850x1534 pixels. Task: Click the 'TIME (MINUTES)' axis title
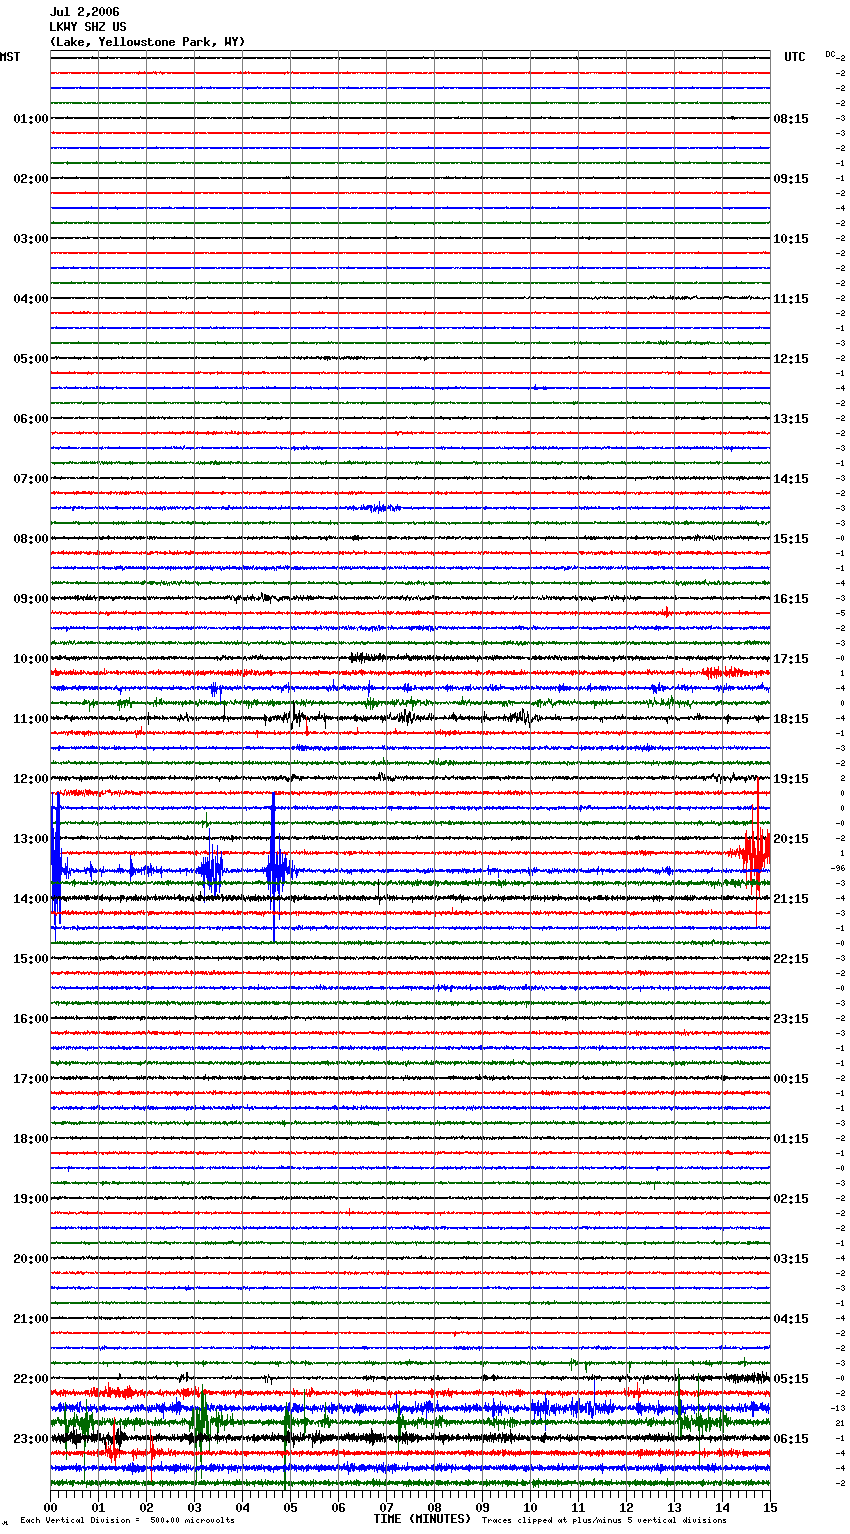tap(422, 1519)
